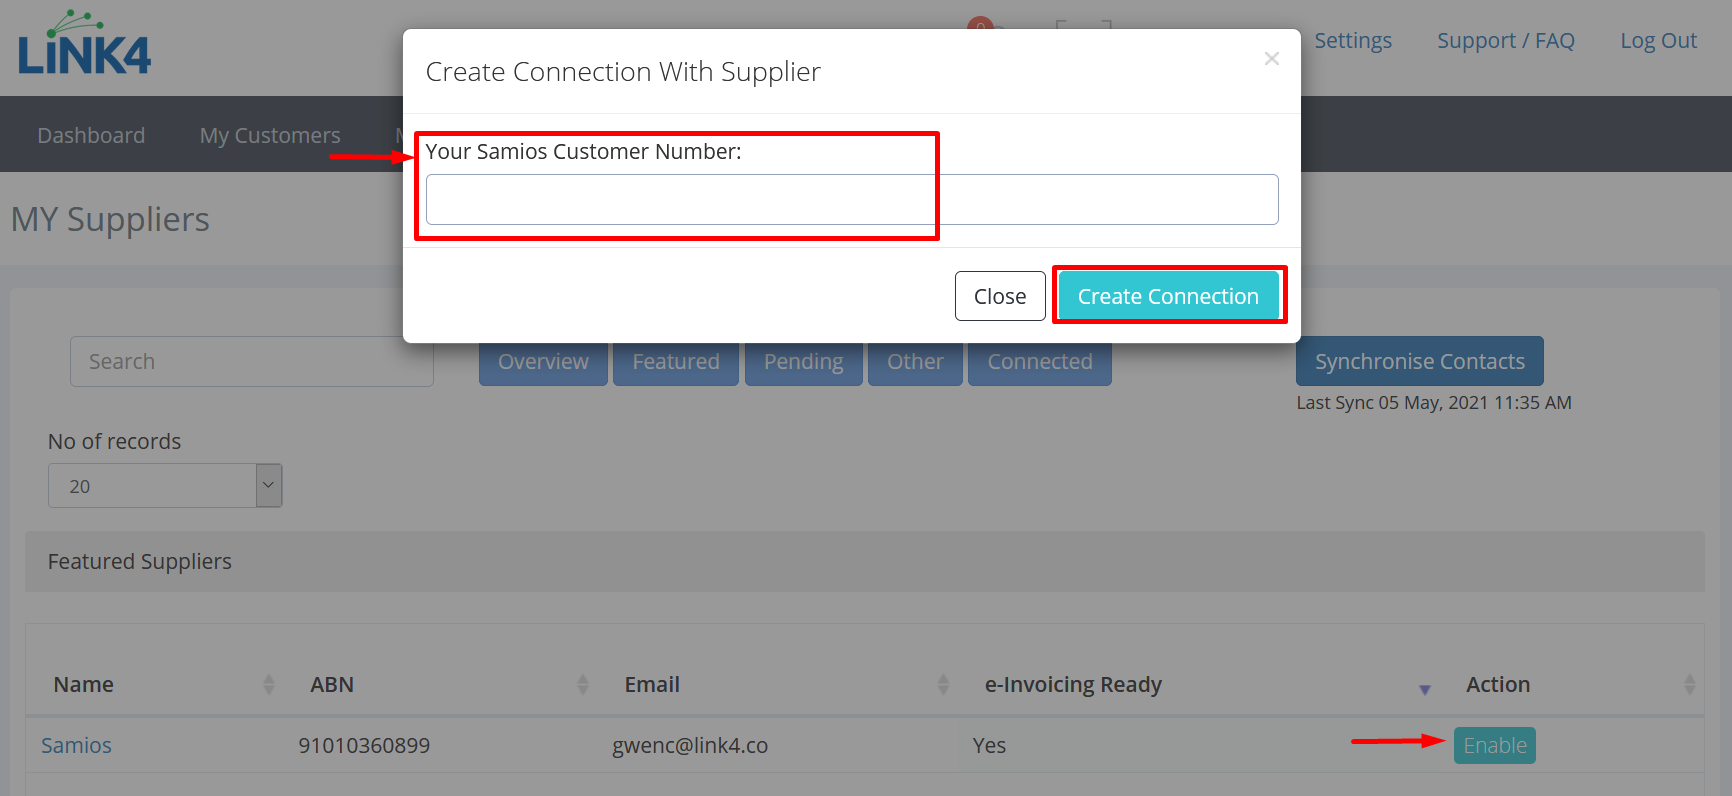Select the email gwenc@link4.co

click(x=690, y=745)
